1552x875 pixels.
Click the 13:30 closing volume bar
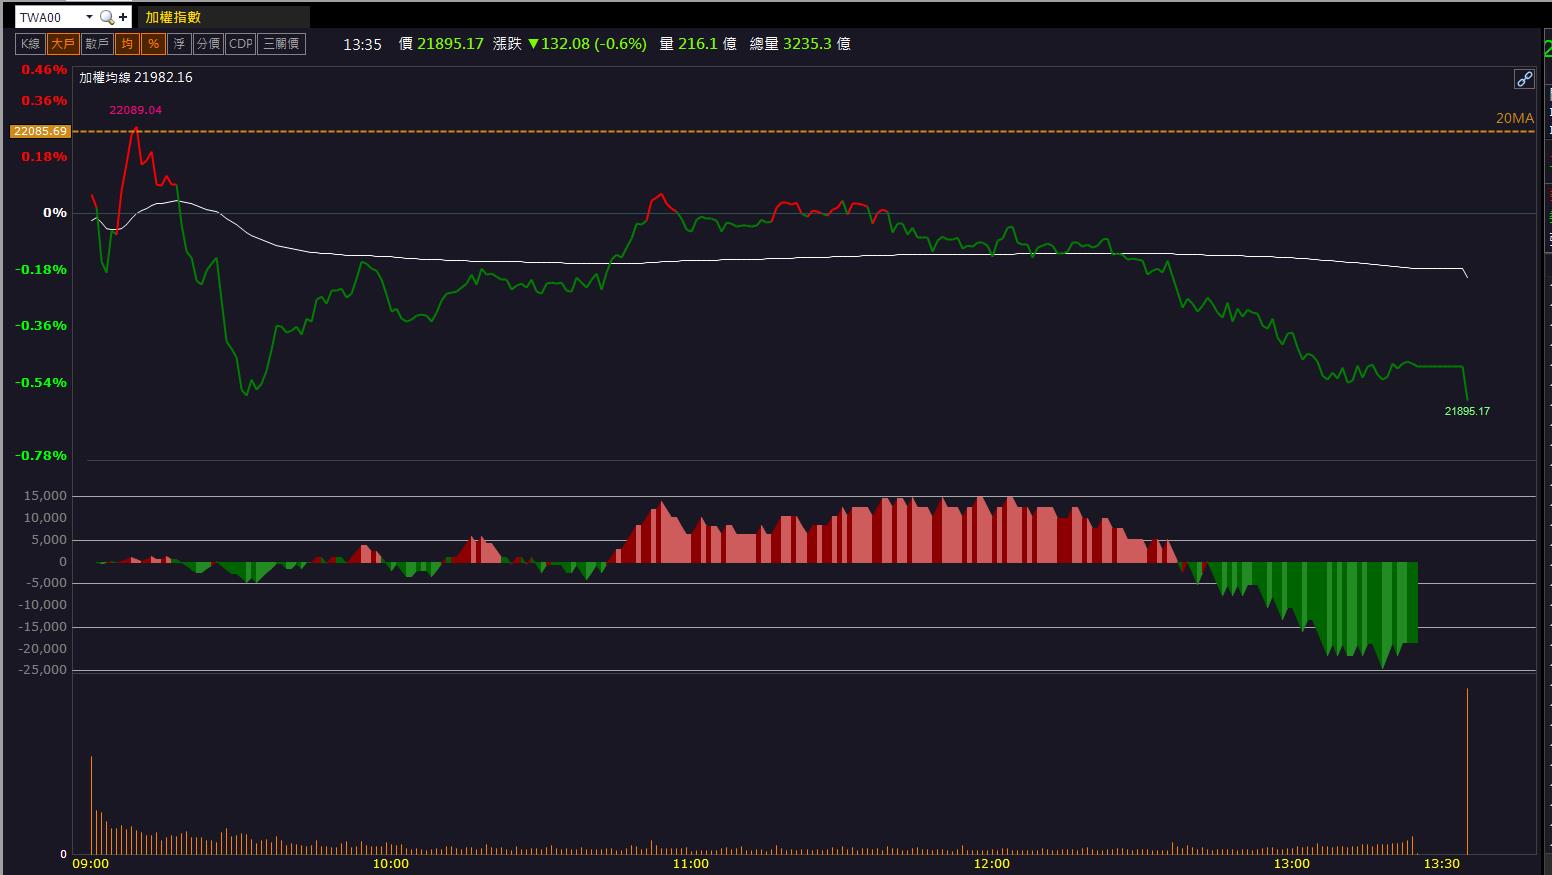pyautogui.click(x=1467, y=770)
